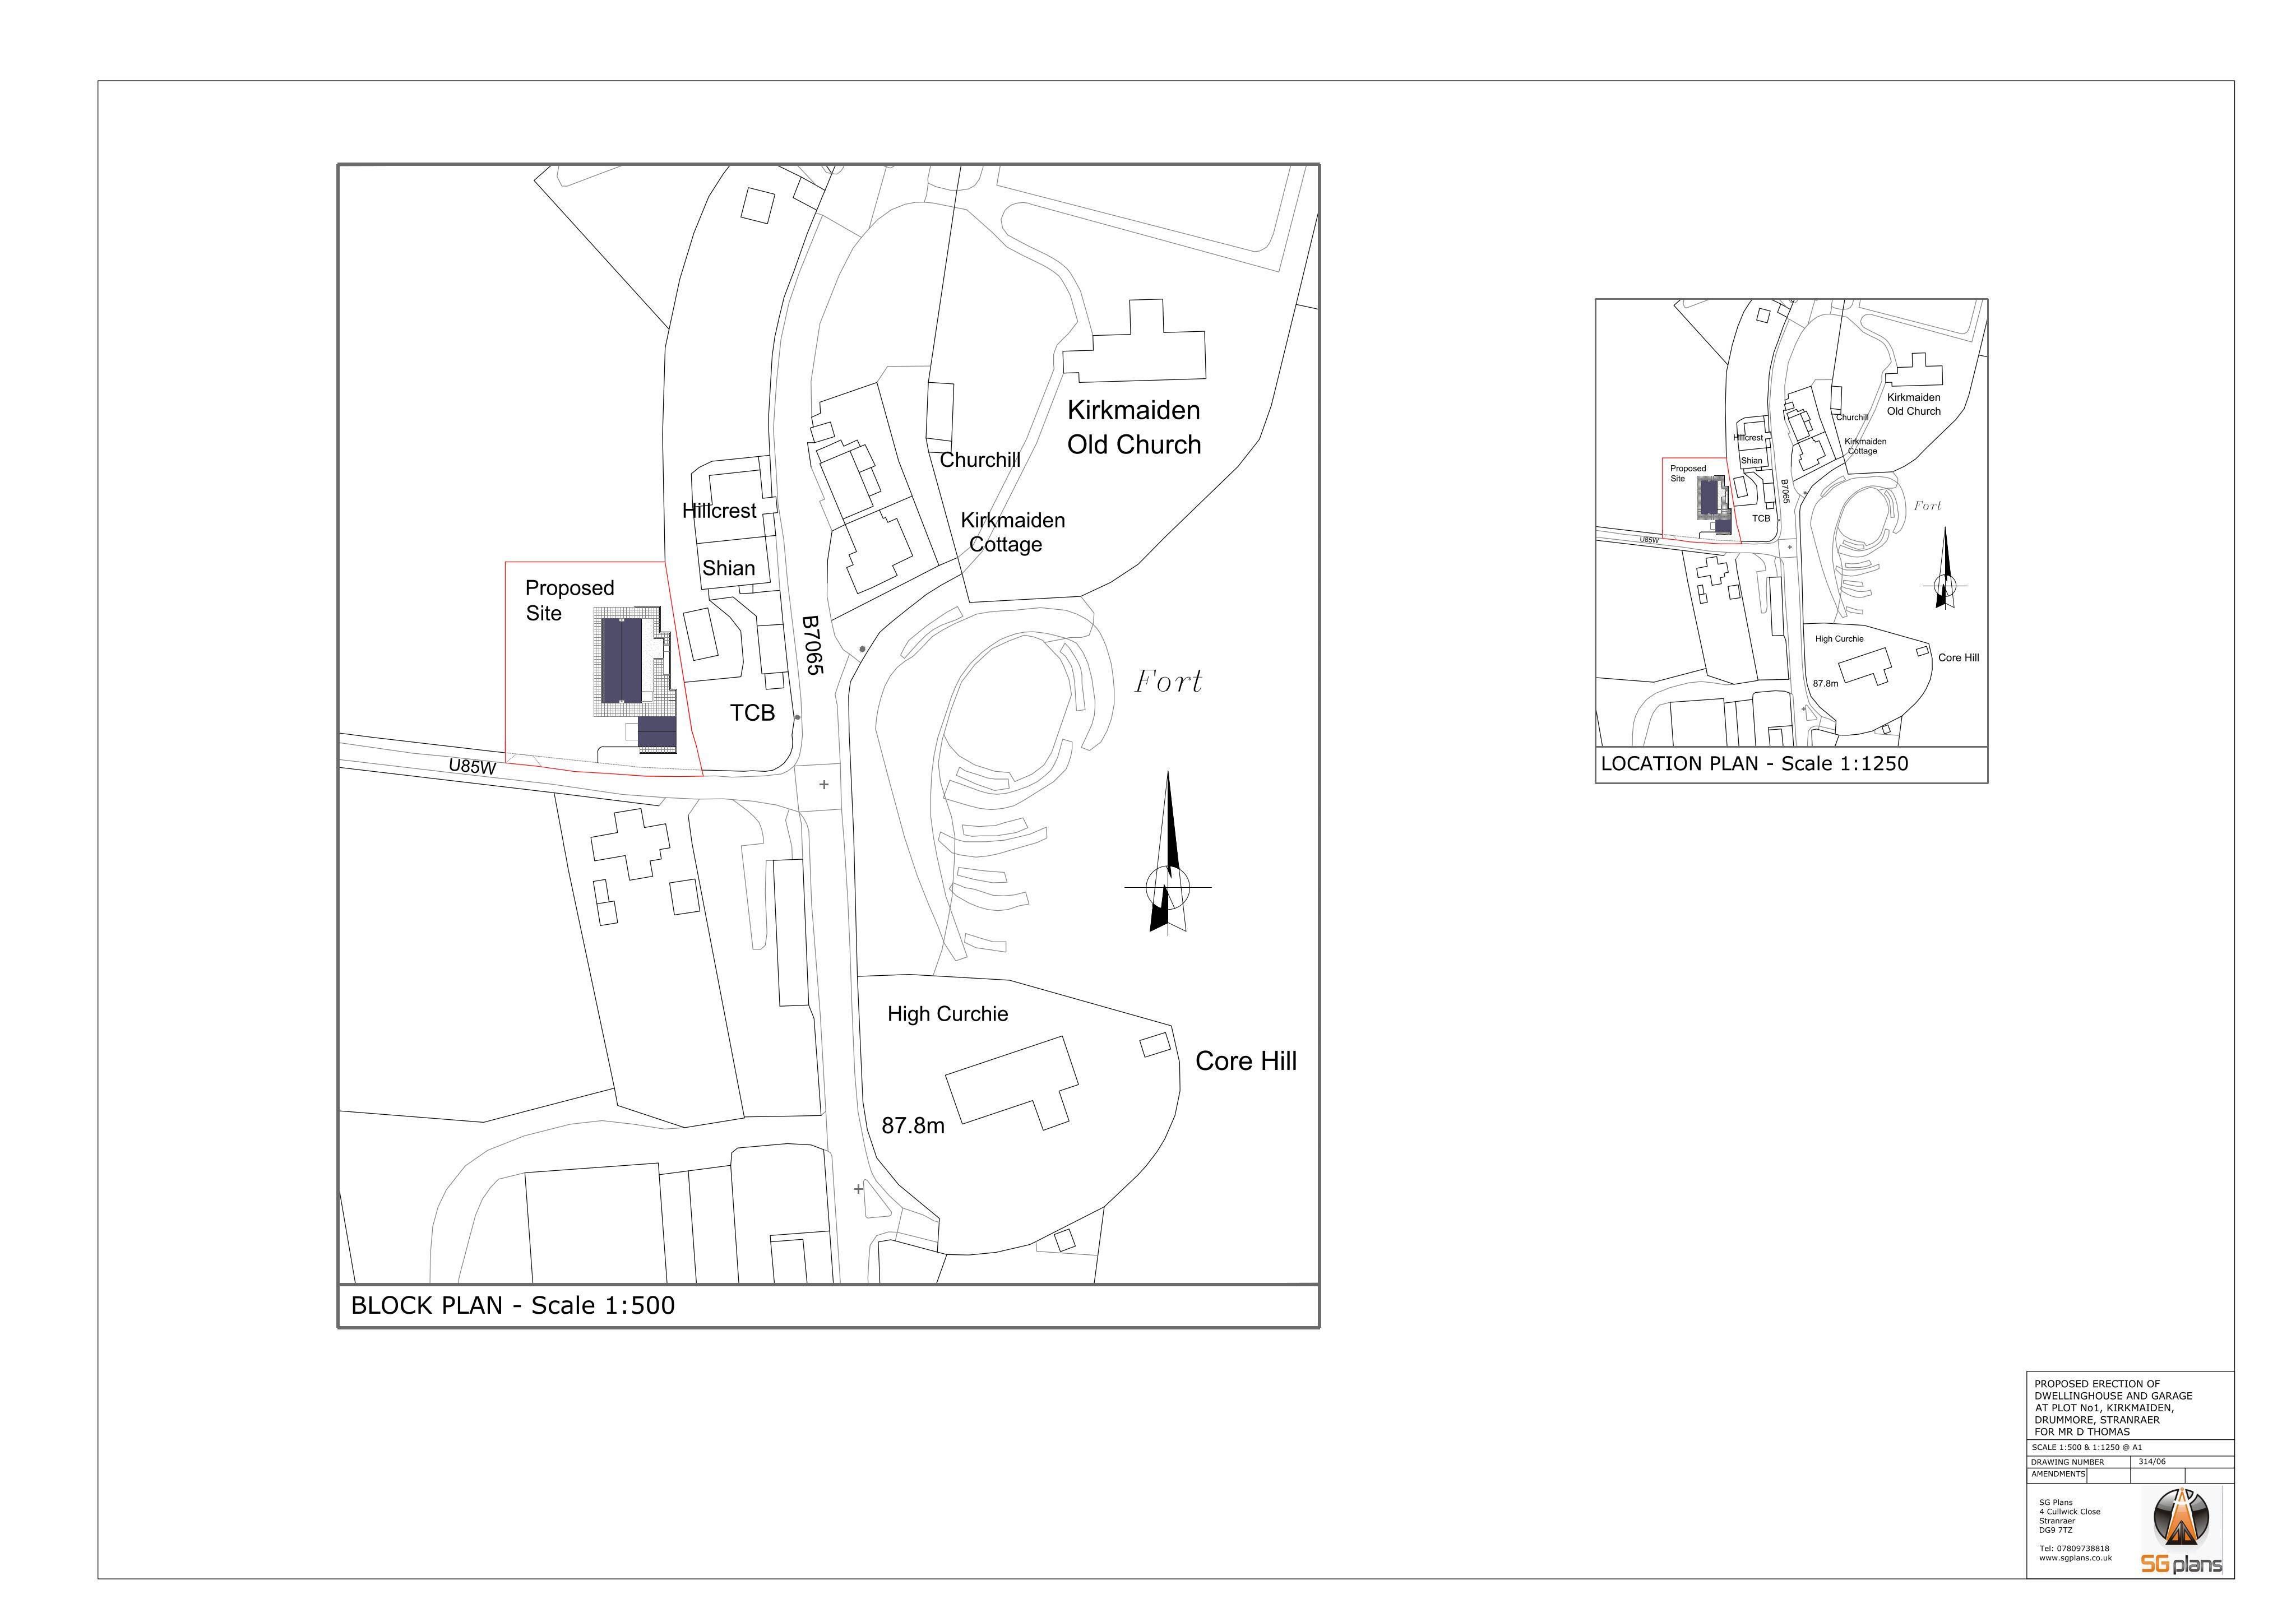Click '87.8m' spot height in location plan
Image resolution: width=2296 pixels, height=1622 pixels.
1825,684
